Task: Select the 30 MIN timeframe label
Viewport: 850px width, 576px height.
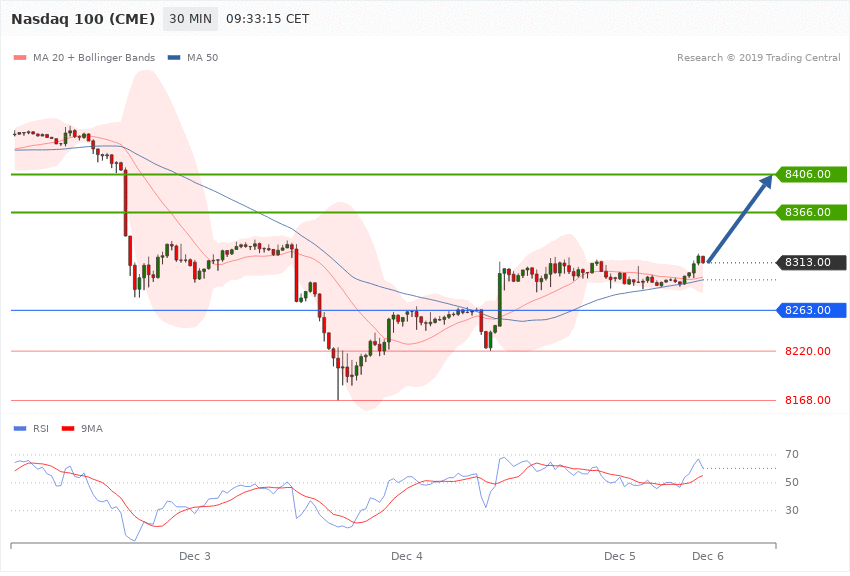Action: click(x=190, y=19)
